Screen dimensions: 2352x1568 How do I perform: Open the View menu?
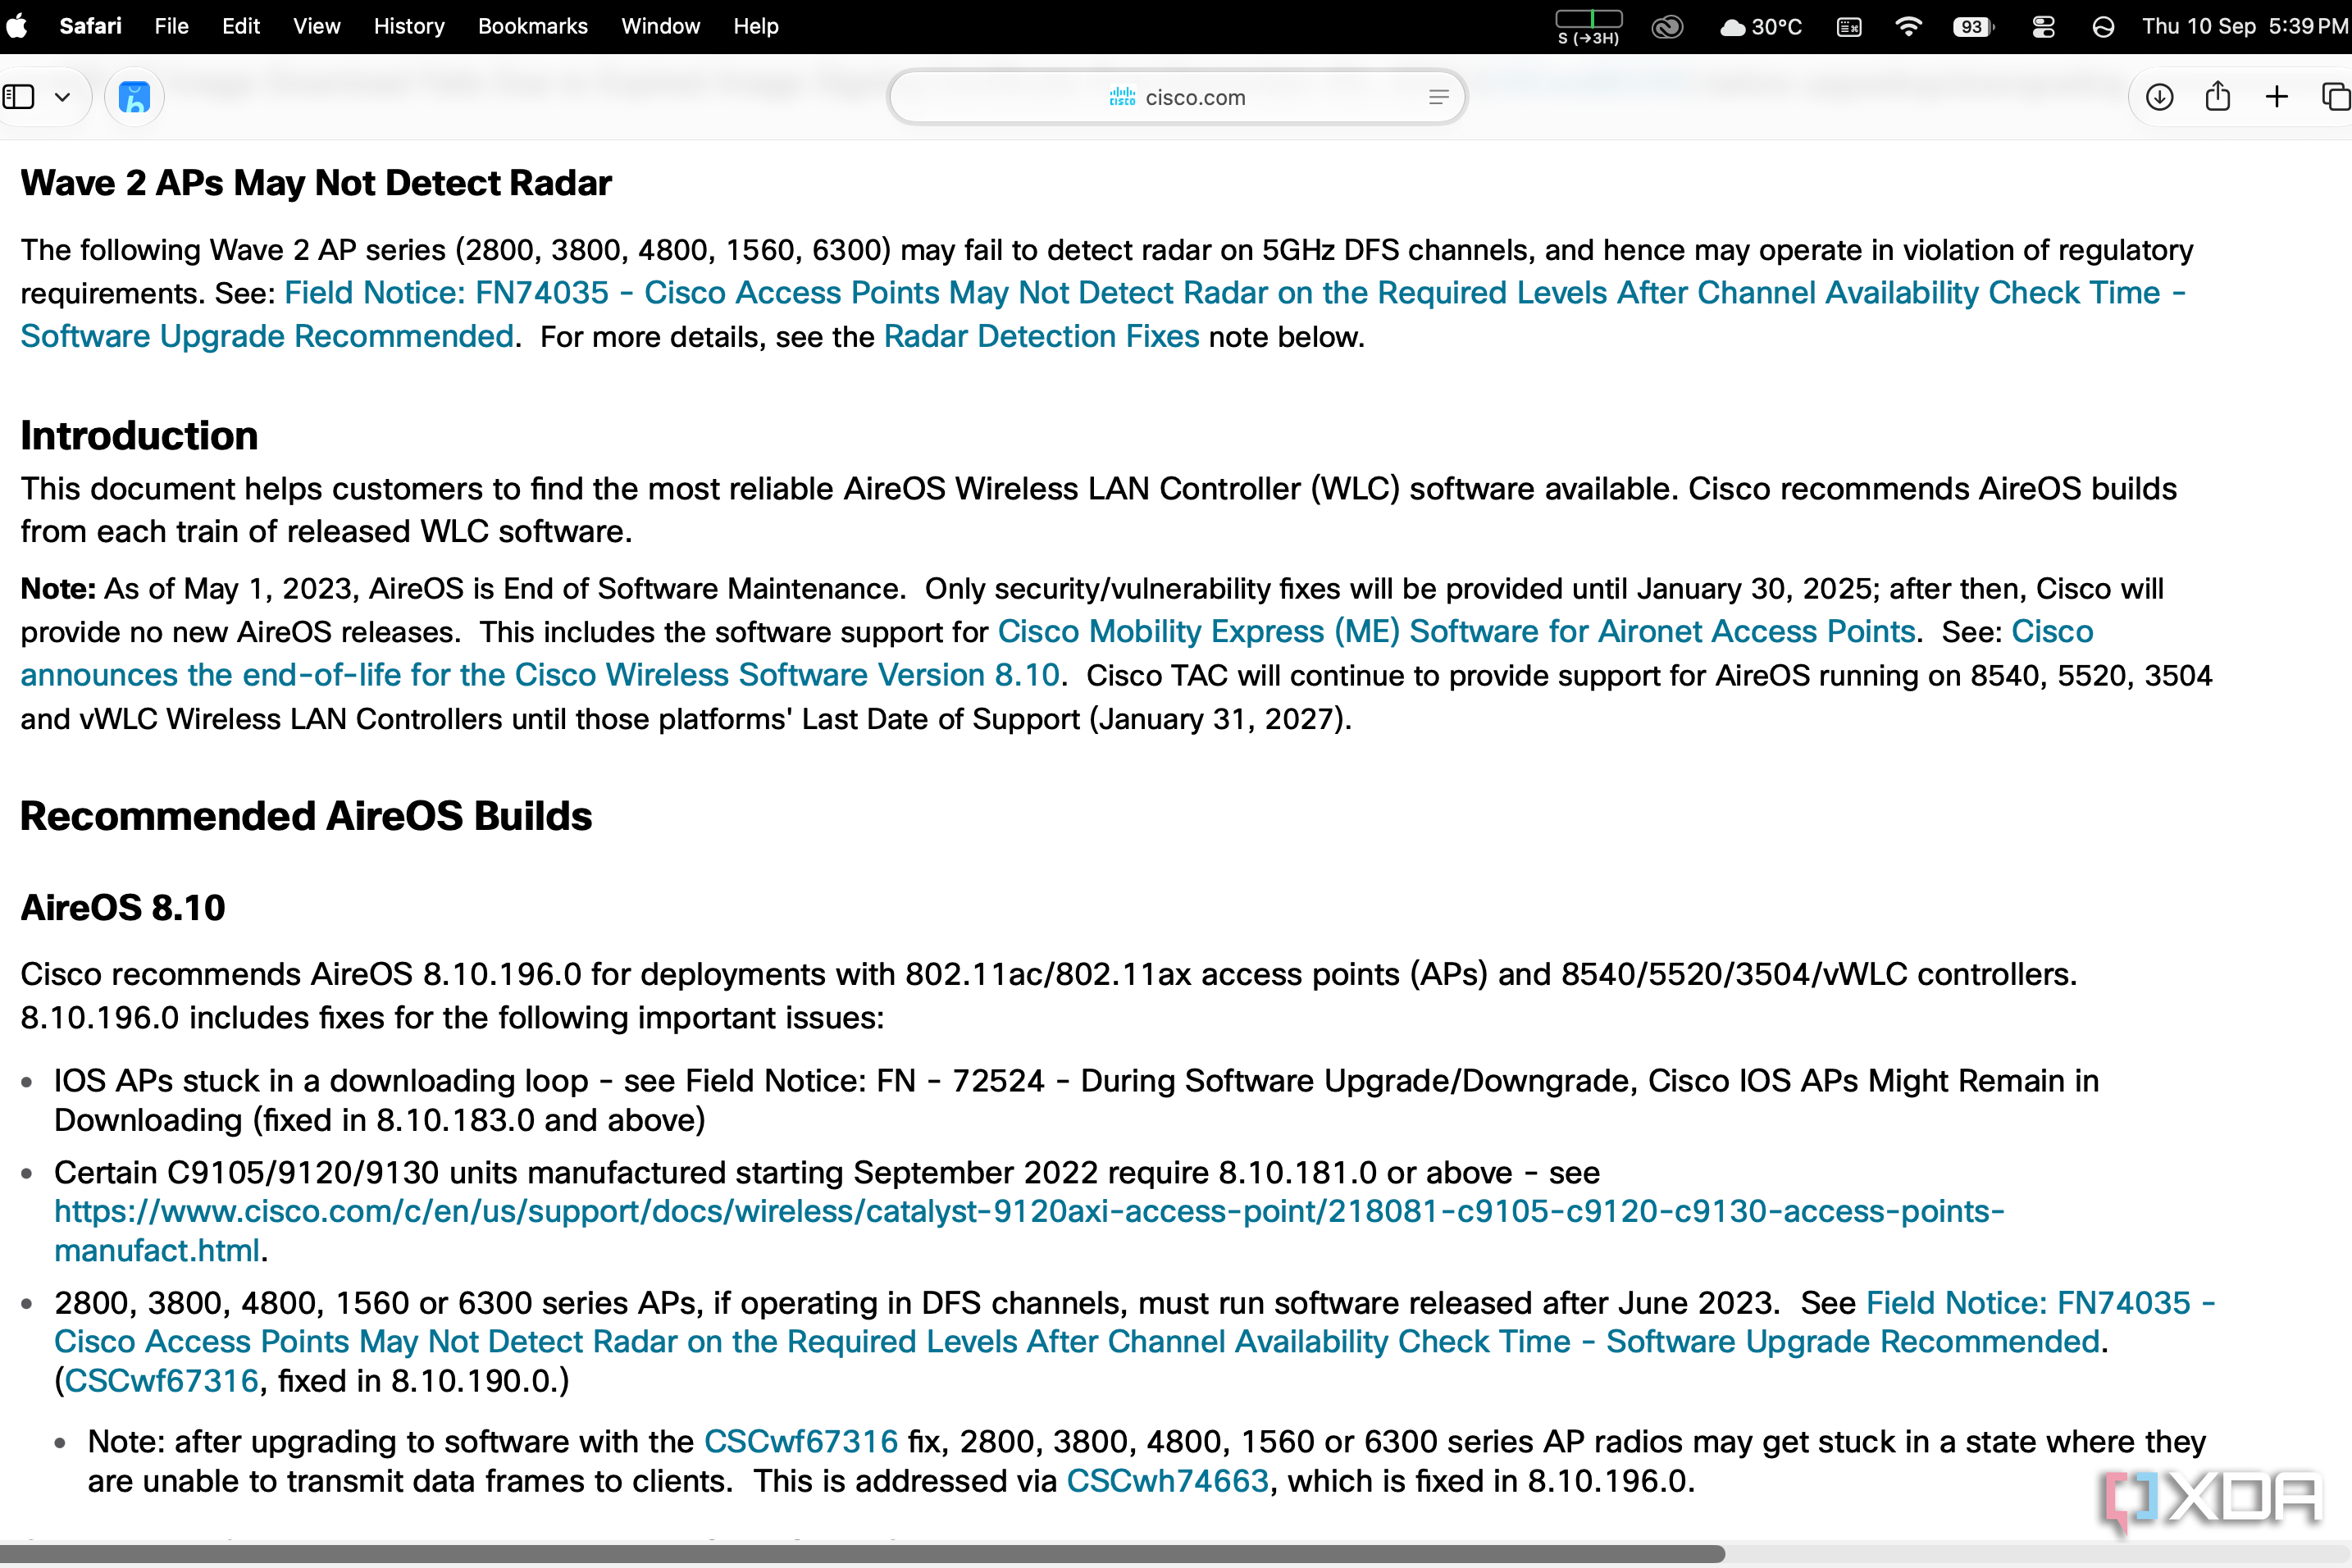click(317, 26)
